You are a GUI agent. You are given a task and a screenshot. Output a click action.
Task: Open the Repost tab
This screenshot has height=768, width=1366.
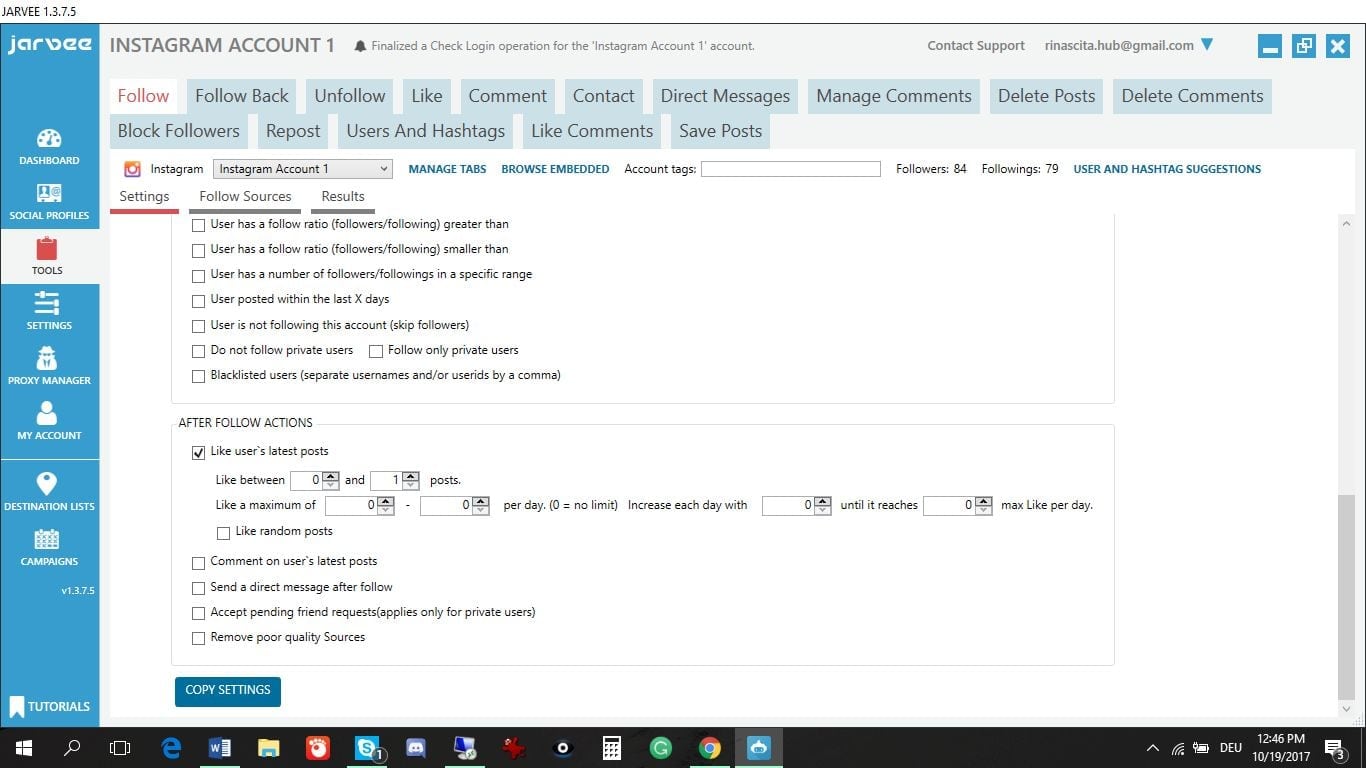click(293, 131)
